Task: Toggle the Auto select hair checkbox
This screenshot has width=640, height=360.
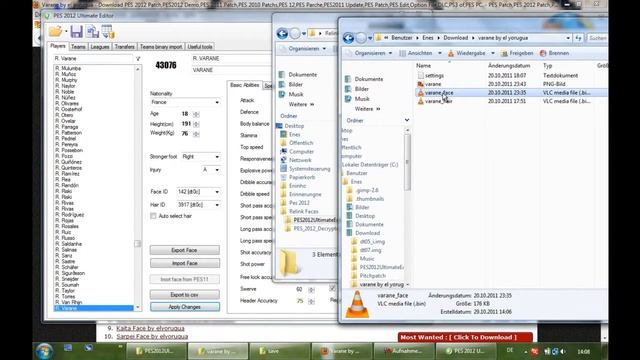Action: [x=153, y=216]
